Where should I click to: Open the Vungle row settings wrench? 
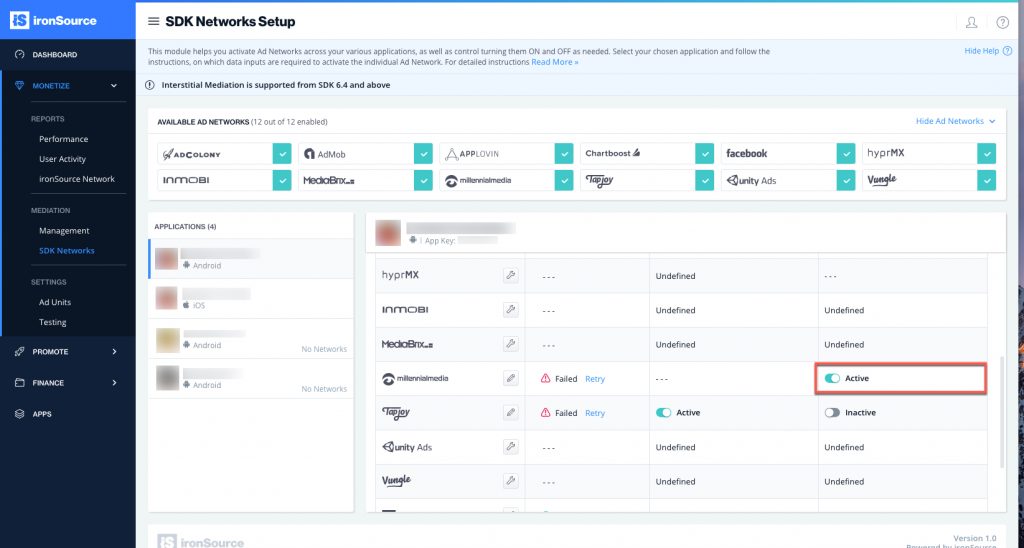[x=511, y=481]
